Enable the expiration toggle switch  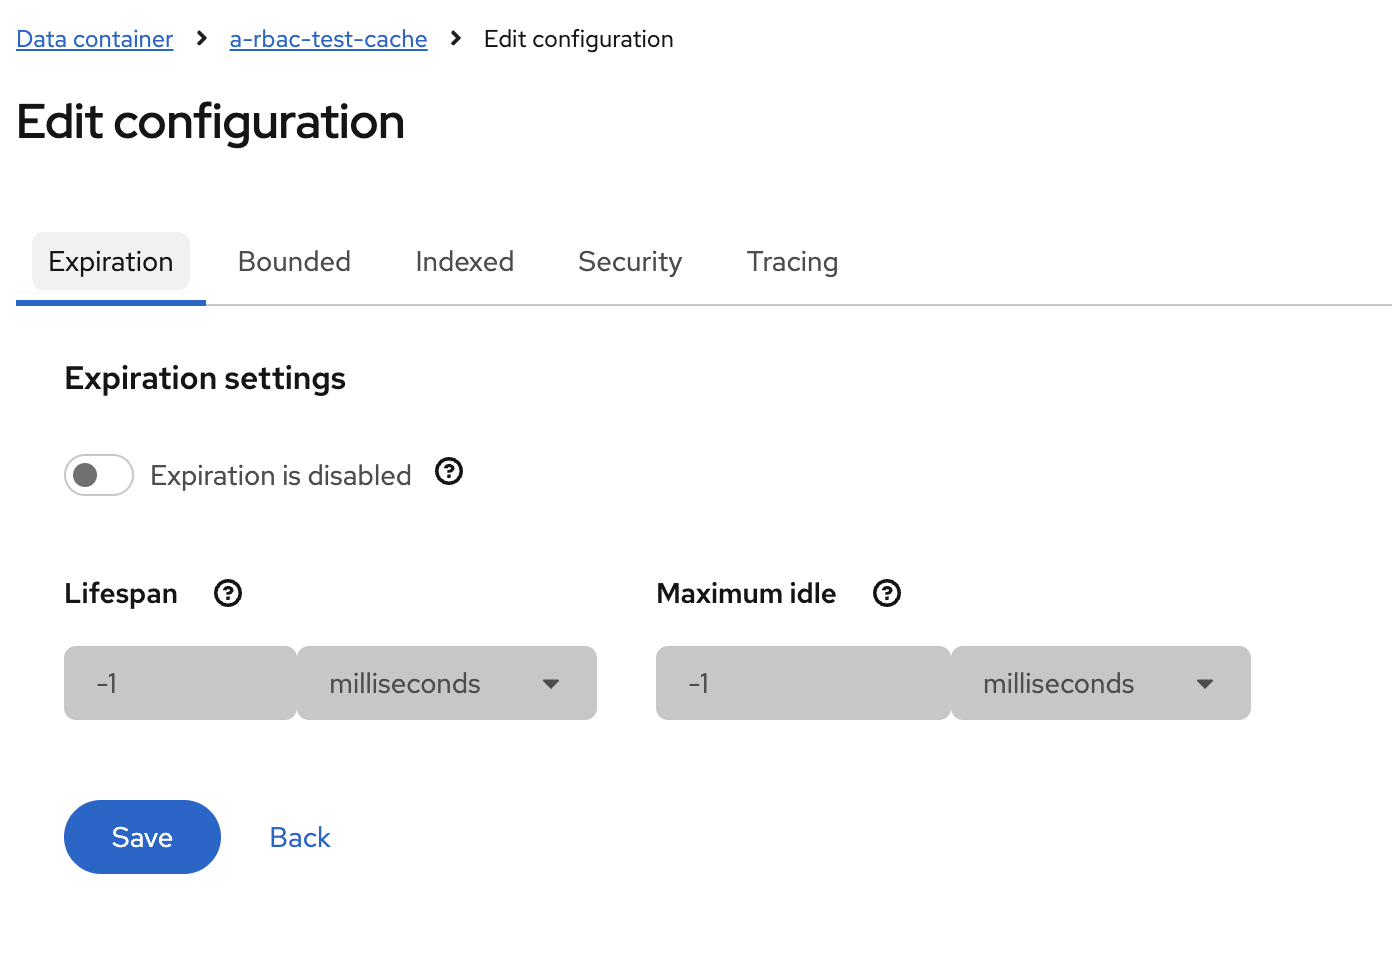click(x=98, y=475)
